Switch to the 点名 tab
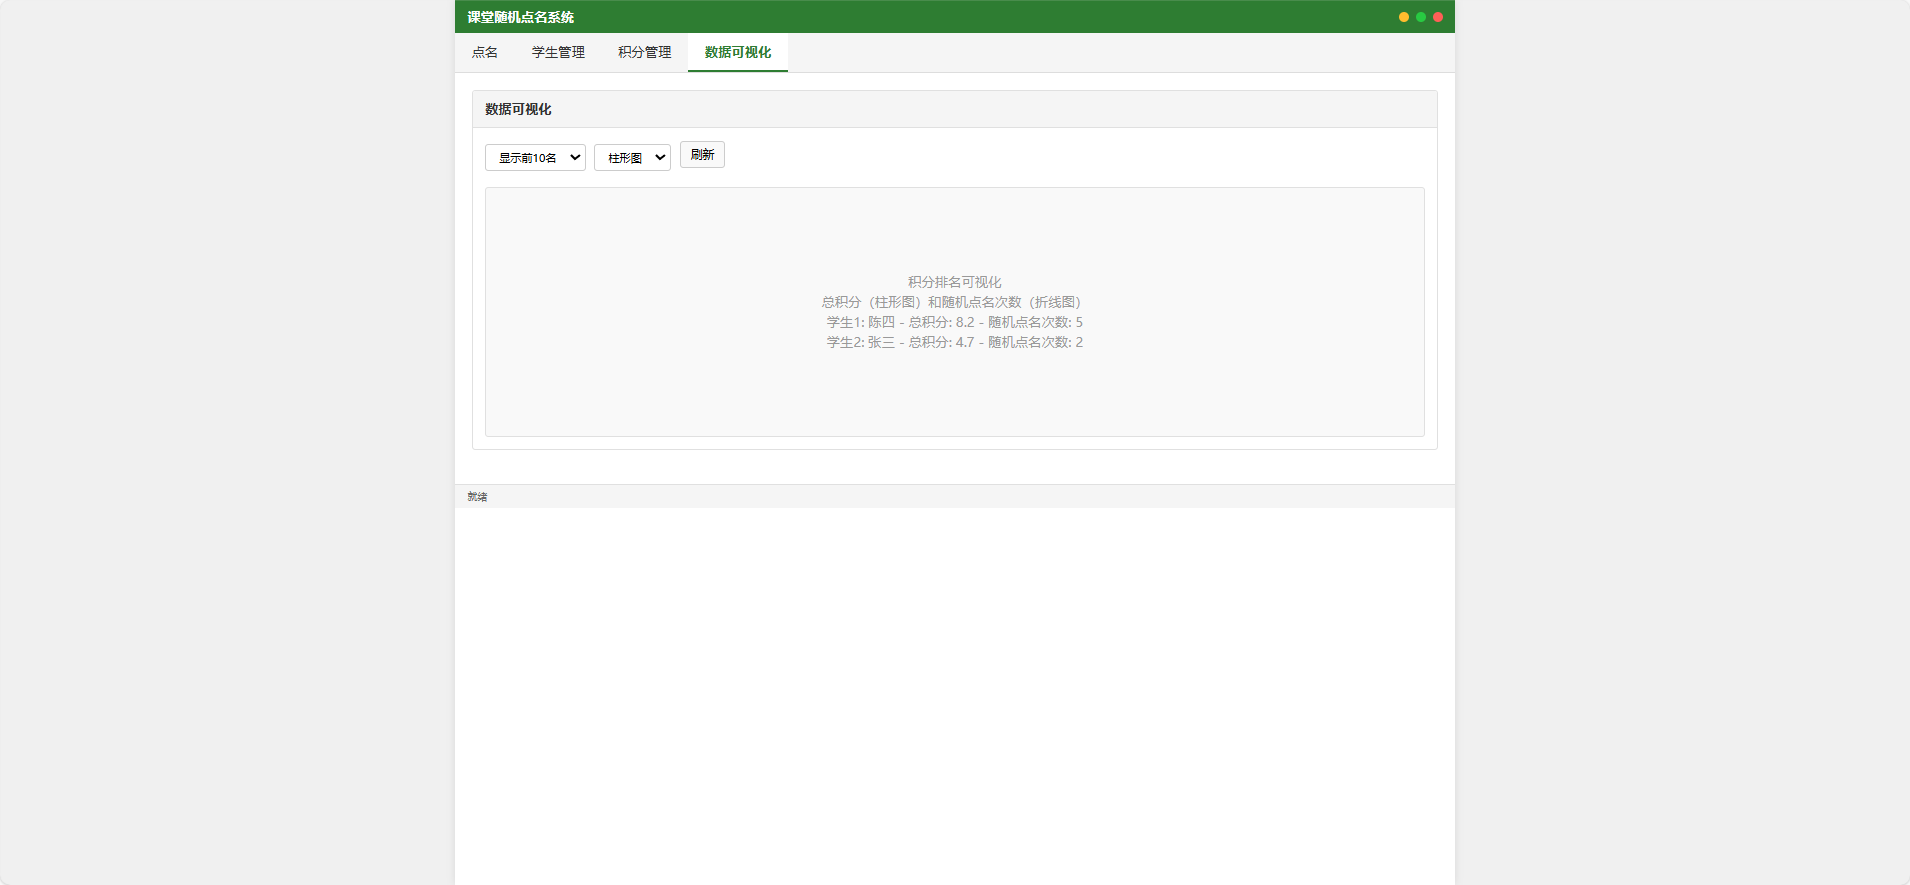Screen dimensions: 1910x885 485,52
